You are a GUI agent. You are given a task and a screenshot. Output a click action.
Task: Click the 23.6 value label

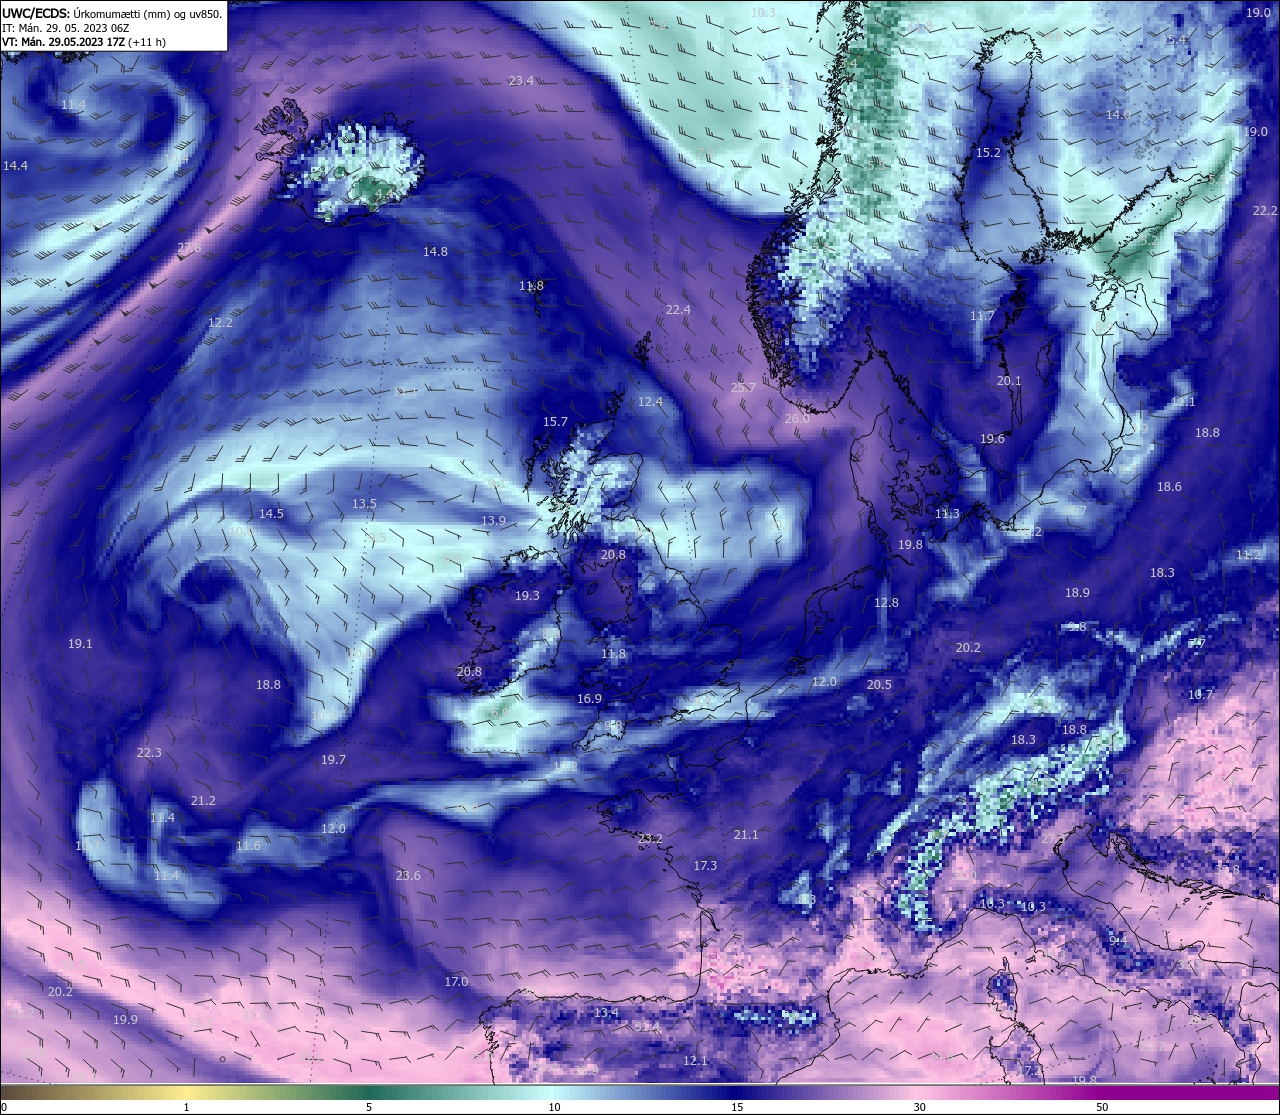click(x=408, y=876)
